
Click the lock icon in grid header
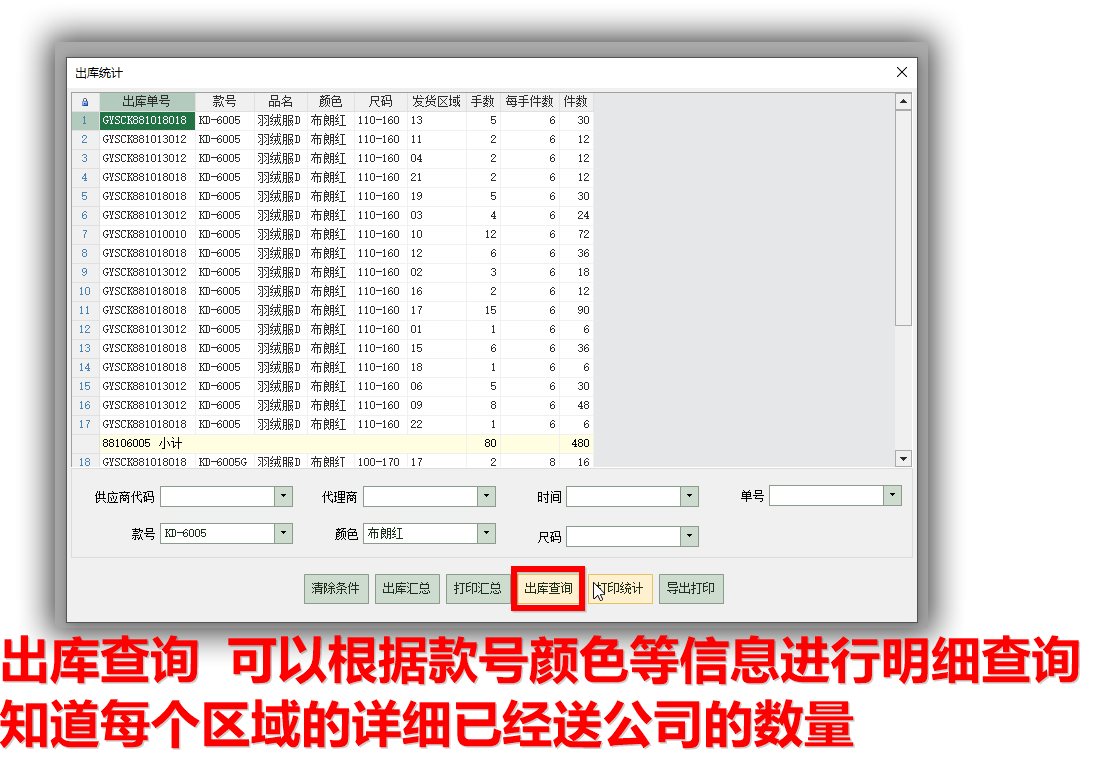(85, 102)
